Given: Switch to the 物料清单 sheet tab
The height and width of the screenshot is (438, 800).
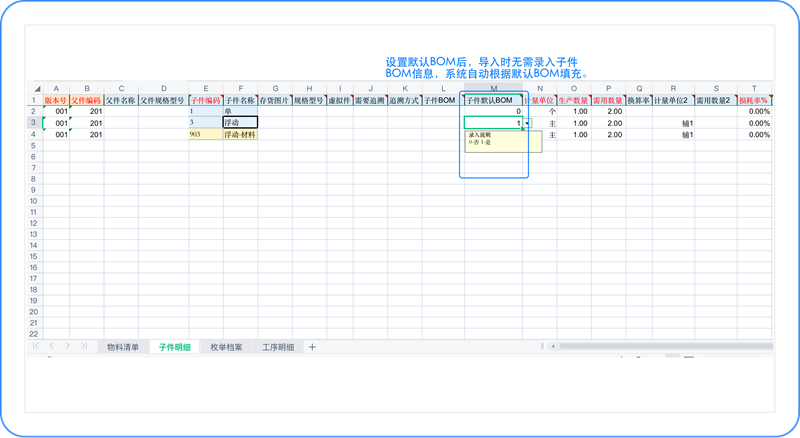Looking at the screenshot, I should (x=123, y=347).
